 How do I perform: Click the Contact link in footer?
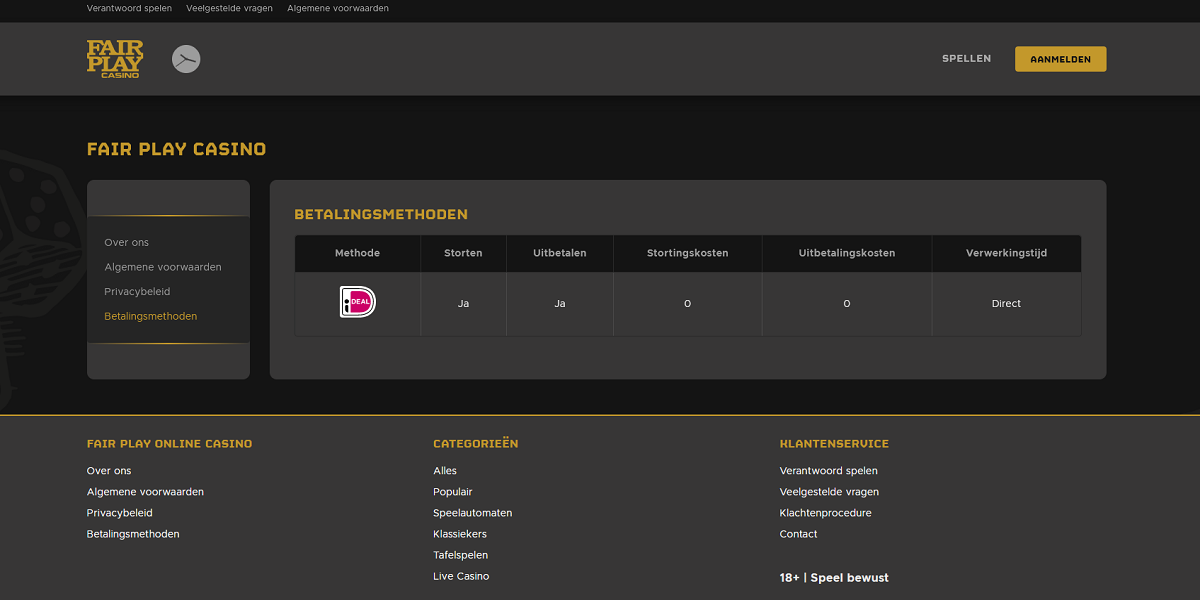click(798, 534)
